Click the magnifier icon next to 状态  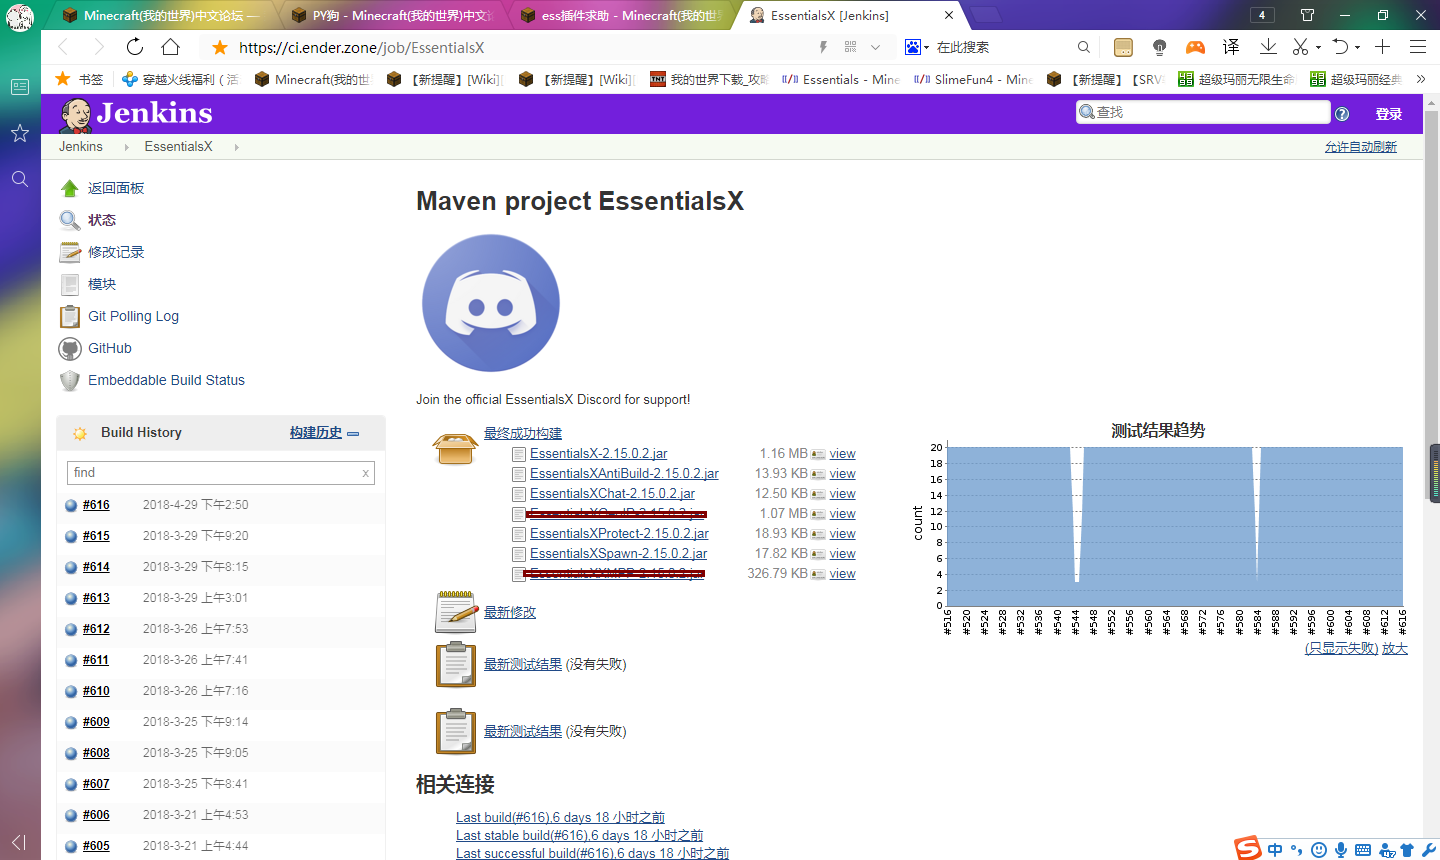pyautogui.click(x=69, y=220)
